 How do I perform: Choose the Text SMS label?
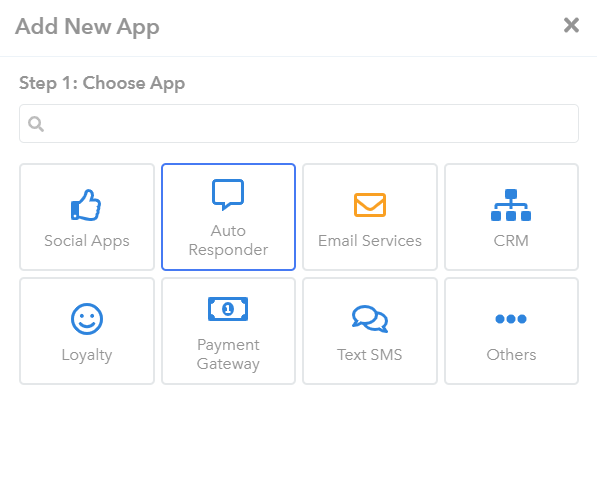point(370,355)
